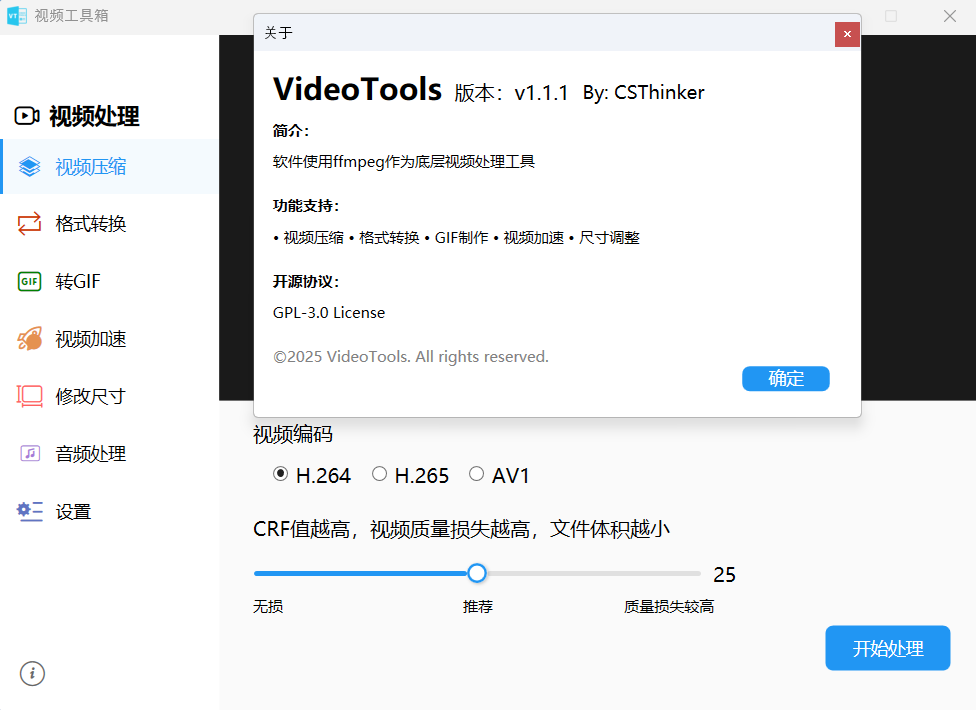Click the 功能支持 heading in dialog

pyautogui.click(x=306, y=206)
